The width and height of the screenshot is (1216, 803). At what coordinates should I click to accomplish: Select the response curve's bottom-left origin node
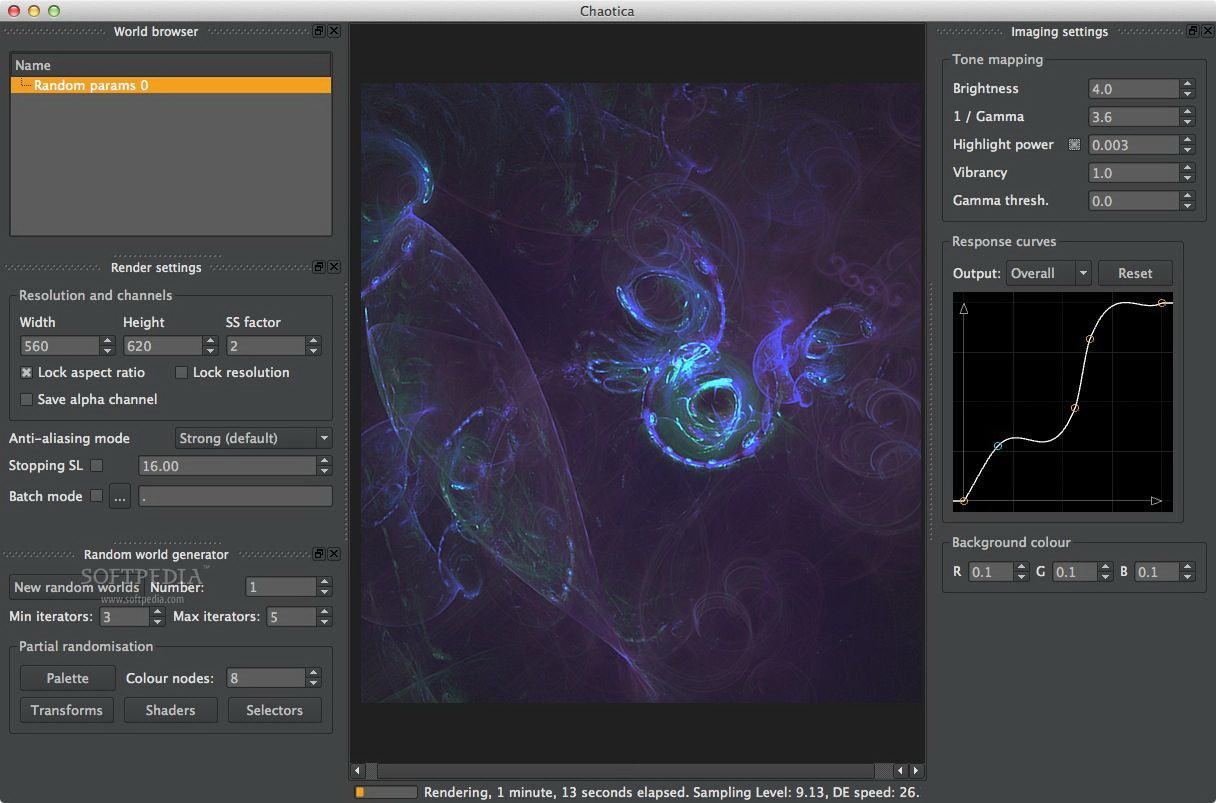963,500
